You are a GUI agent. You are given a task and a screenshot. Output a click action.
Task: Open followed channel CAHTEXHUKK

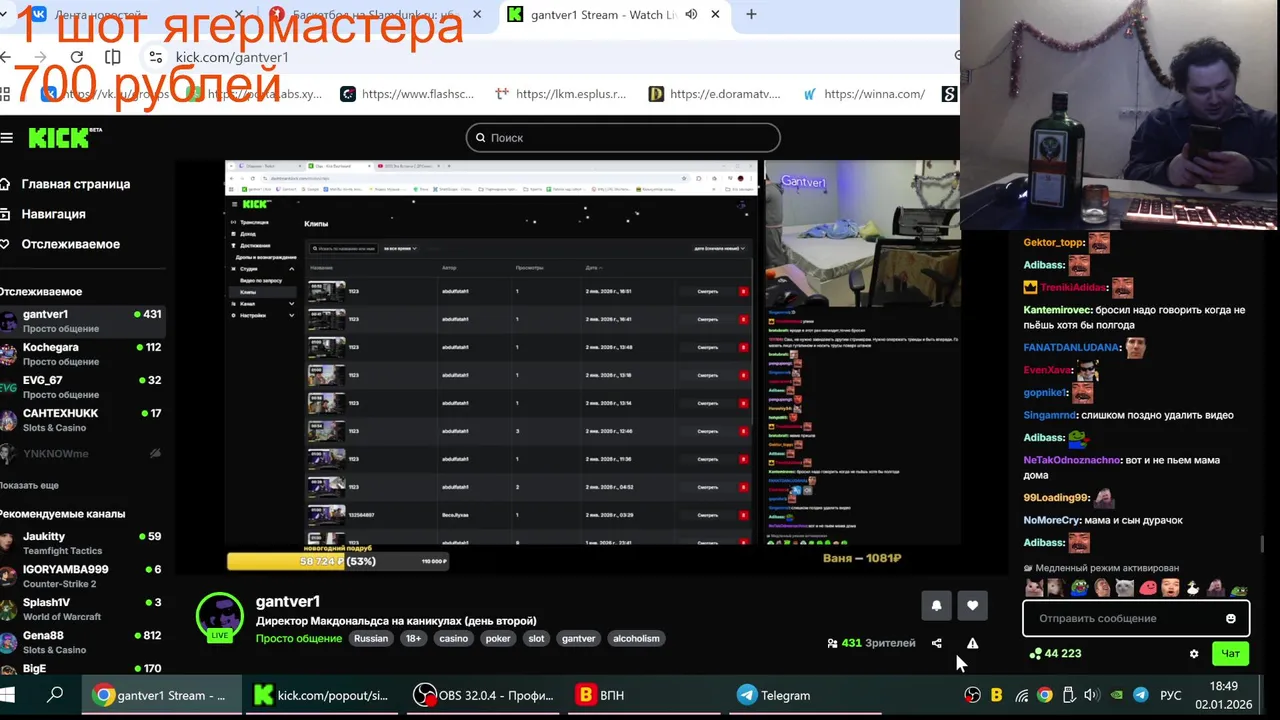(x=82, y=420)
